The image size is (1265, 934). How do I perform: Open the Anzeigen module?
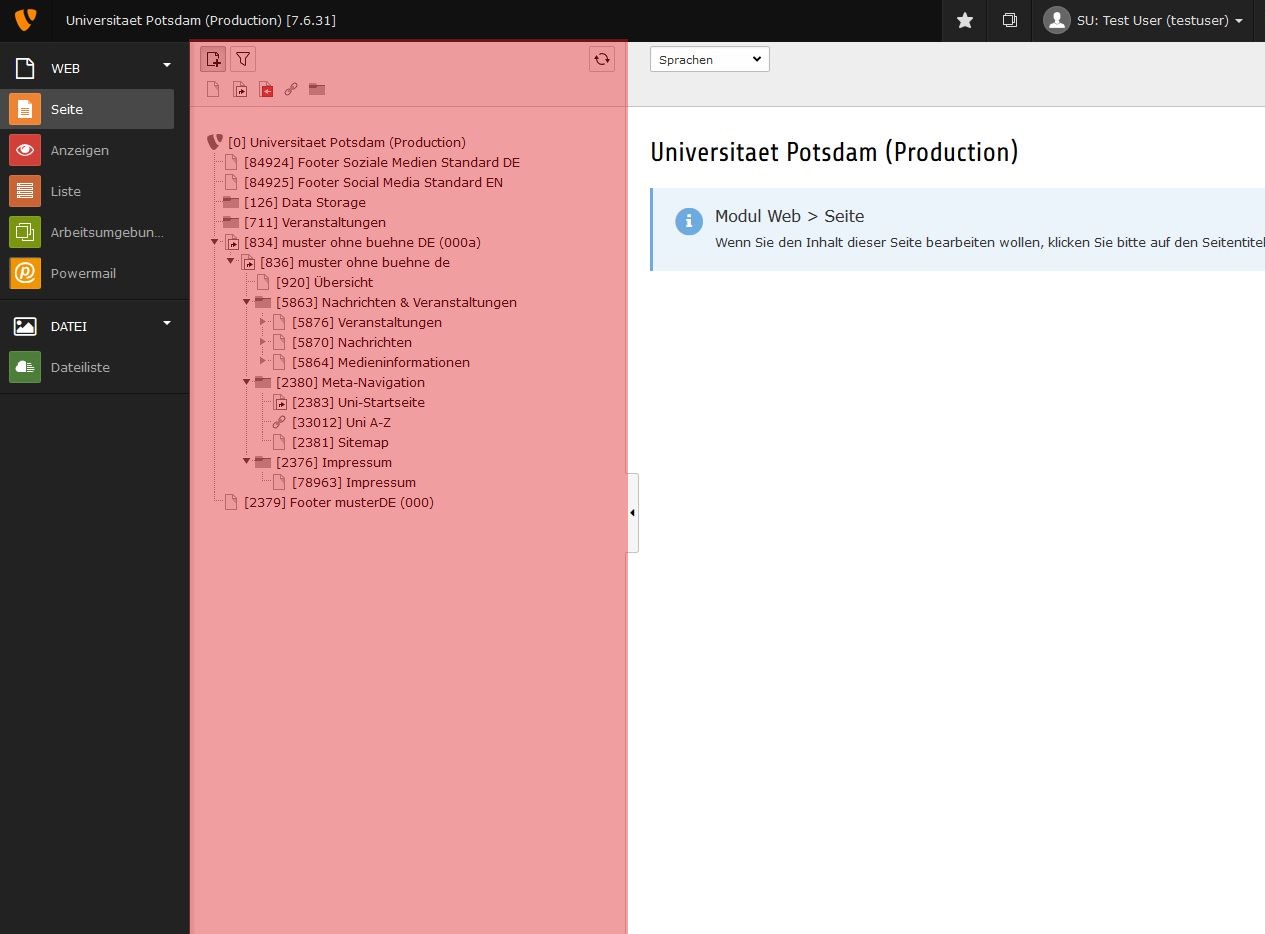80,150
